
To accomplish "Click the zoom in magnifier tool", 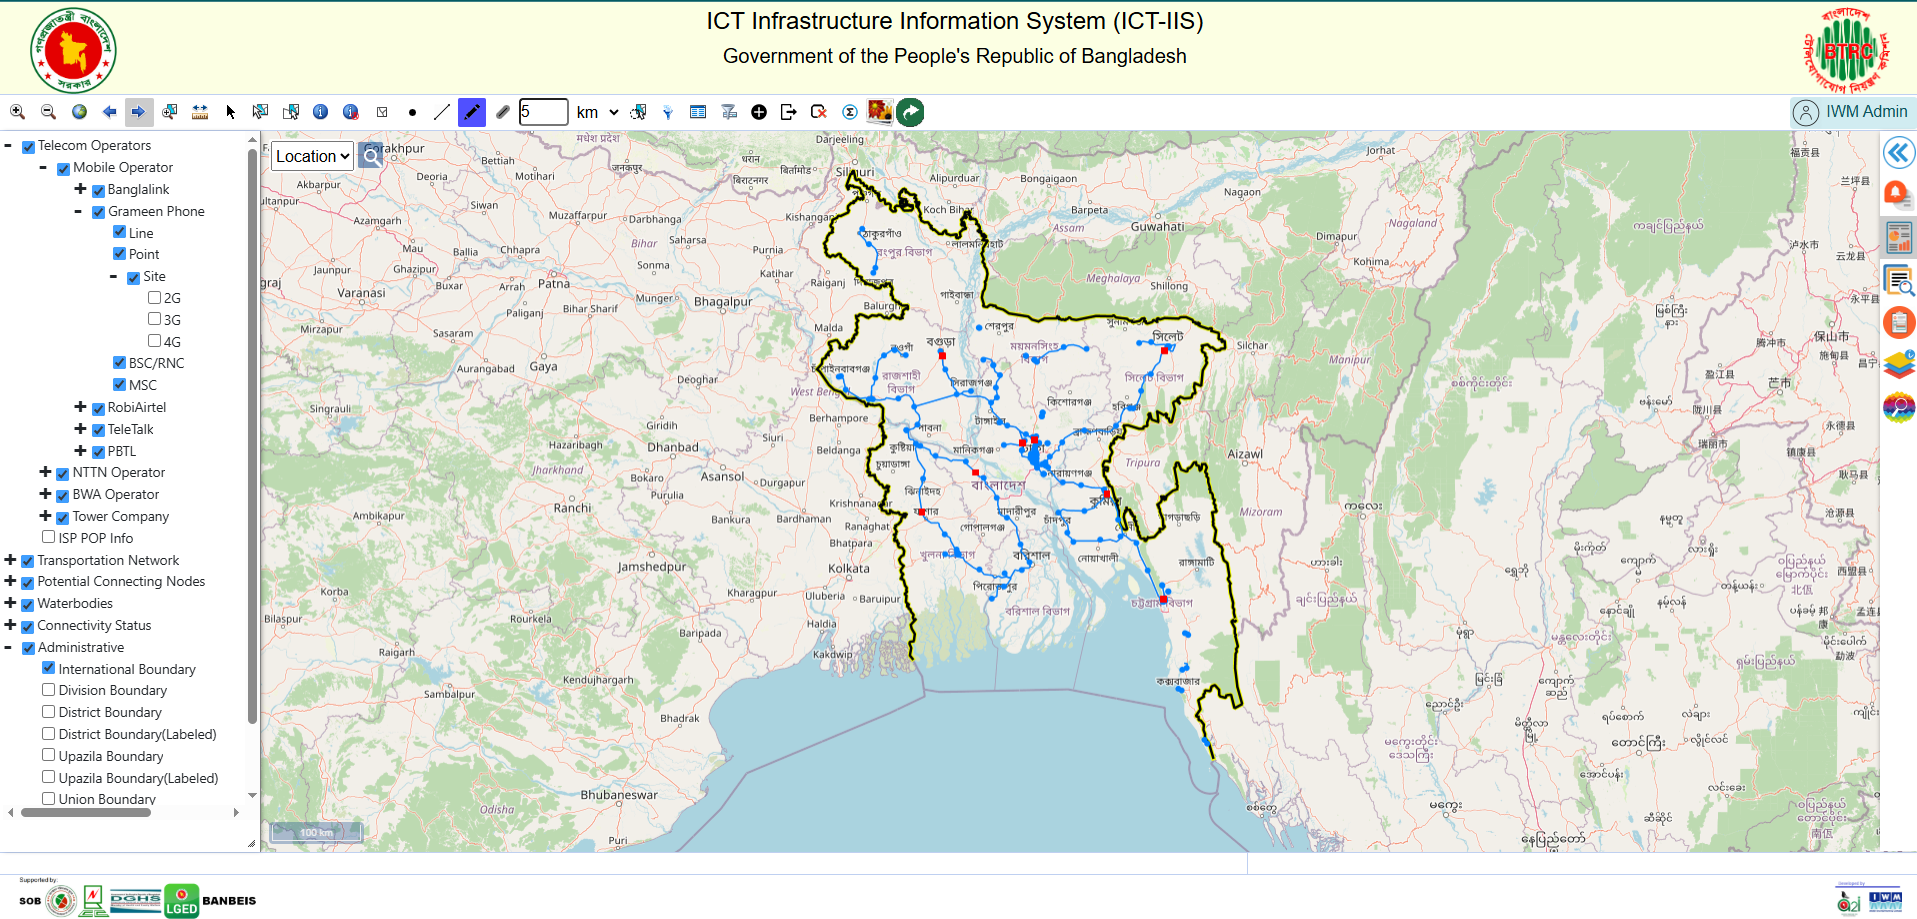I will point(17,112).
